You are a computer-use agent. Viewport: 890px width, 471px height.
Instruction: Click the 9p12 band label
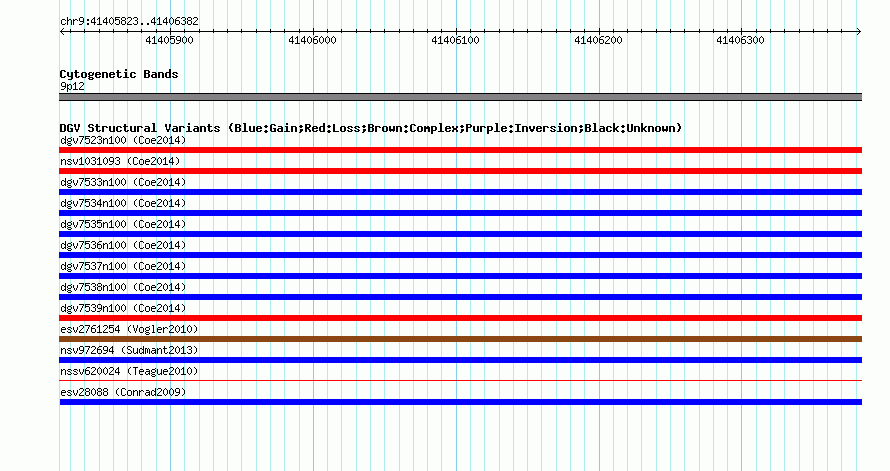[x=72, y=86]
